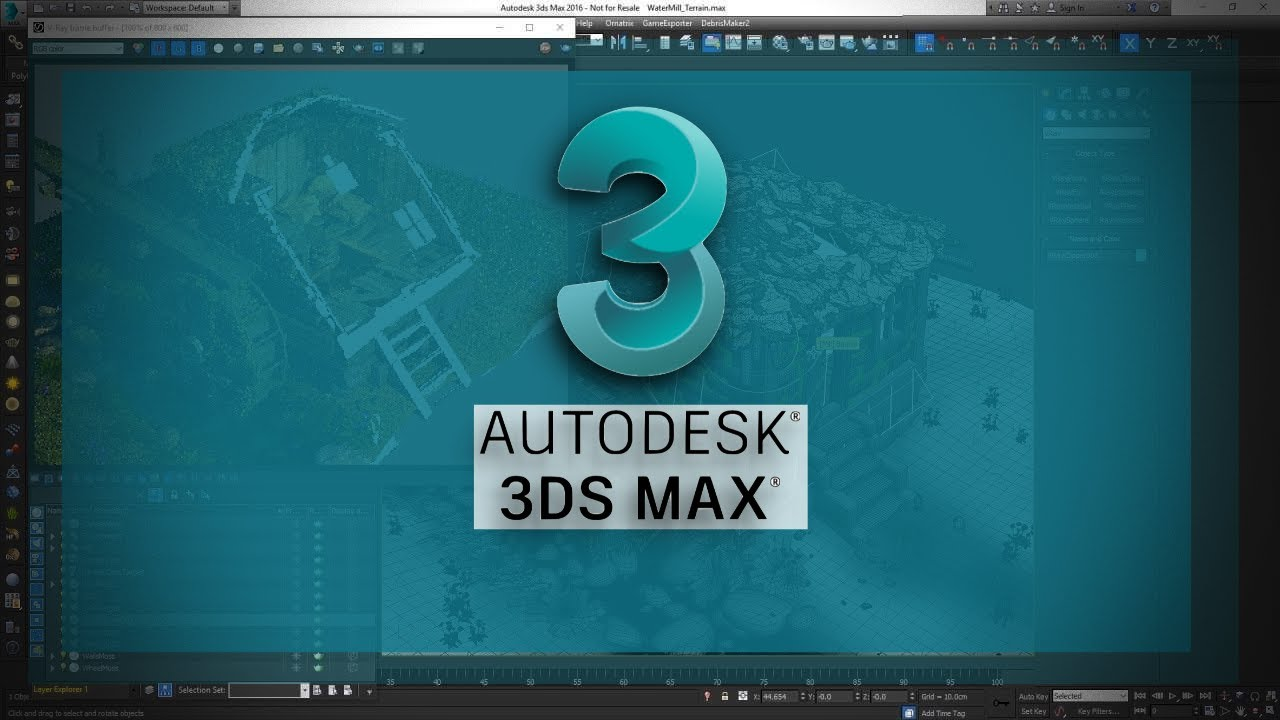Open the Selection Set combo box
Screen dimensions: 1280x720
pyautogui.click(x=265, y=689)
